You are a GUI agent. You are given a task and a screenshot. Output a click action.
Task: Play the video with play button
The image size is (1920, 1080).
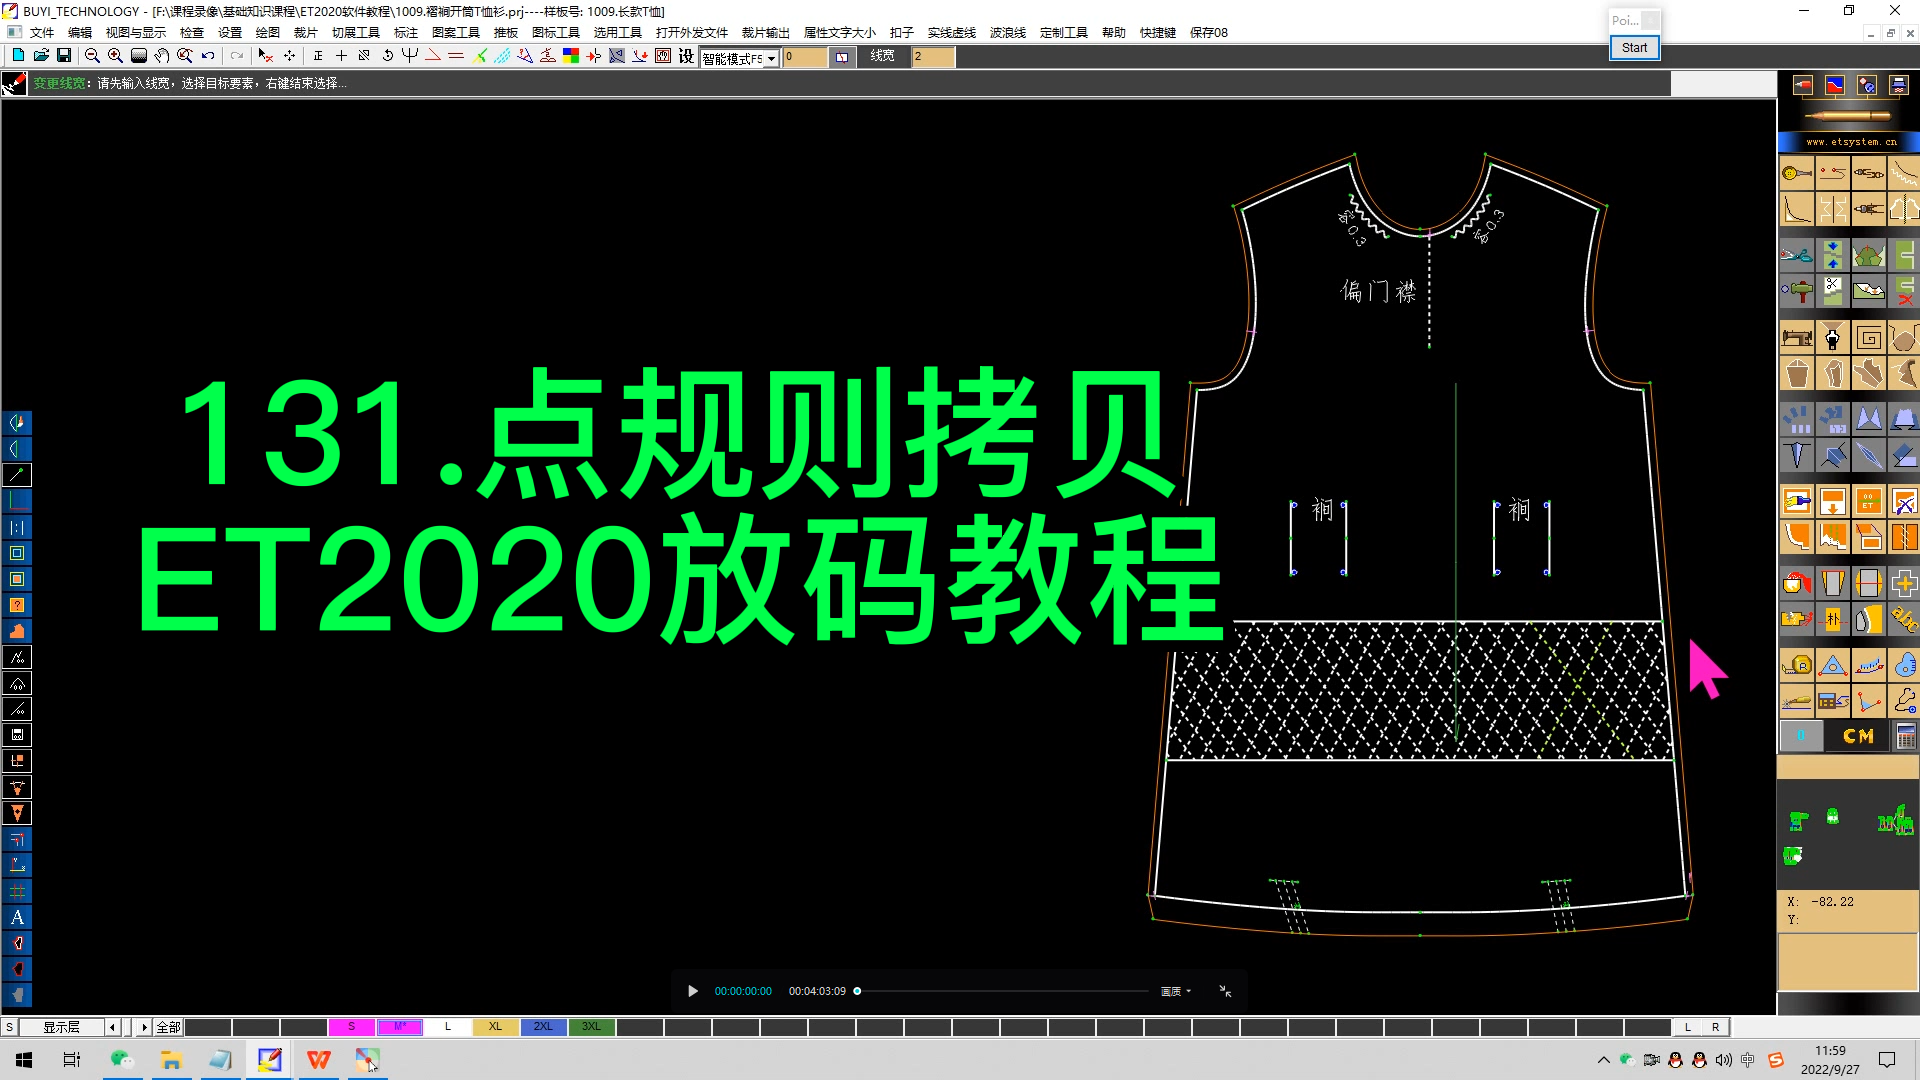pos(692,991)
